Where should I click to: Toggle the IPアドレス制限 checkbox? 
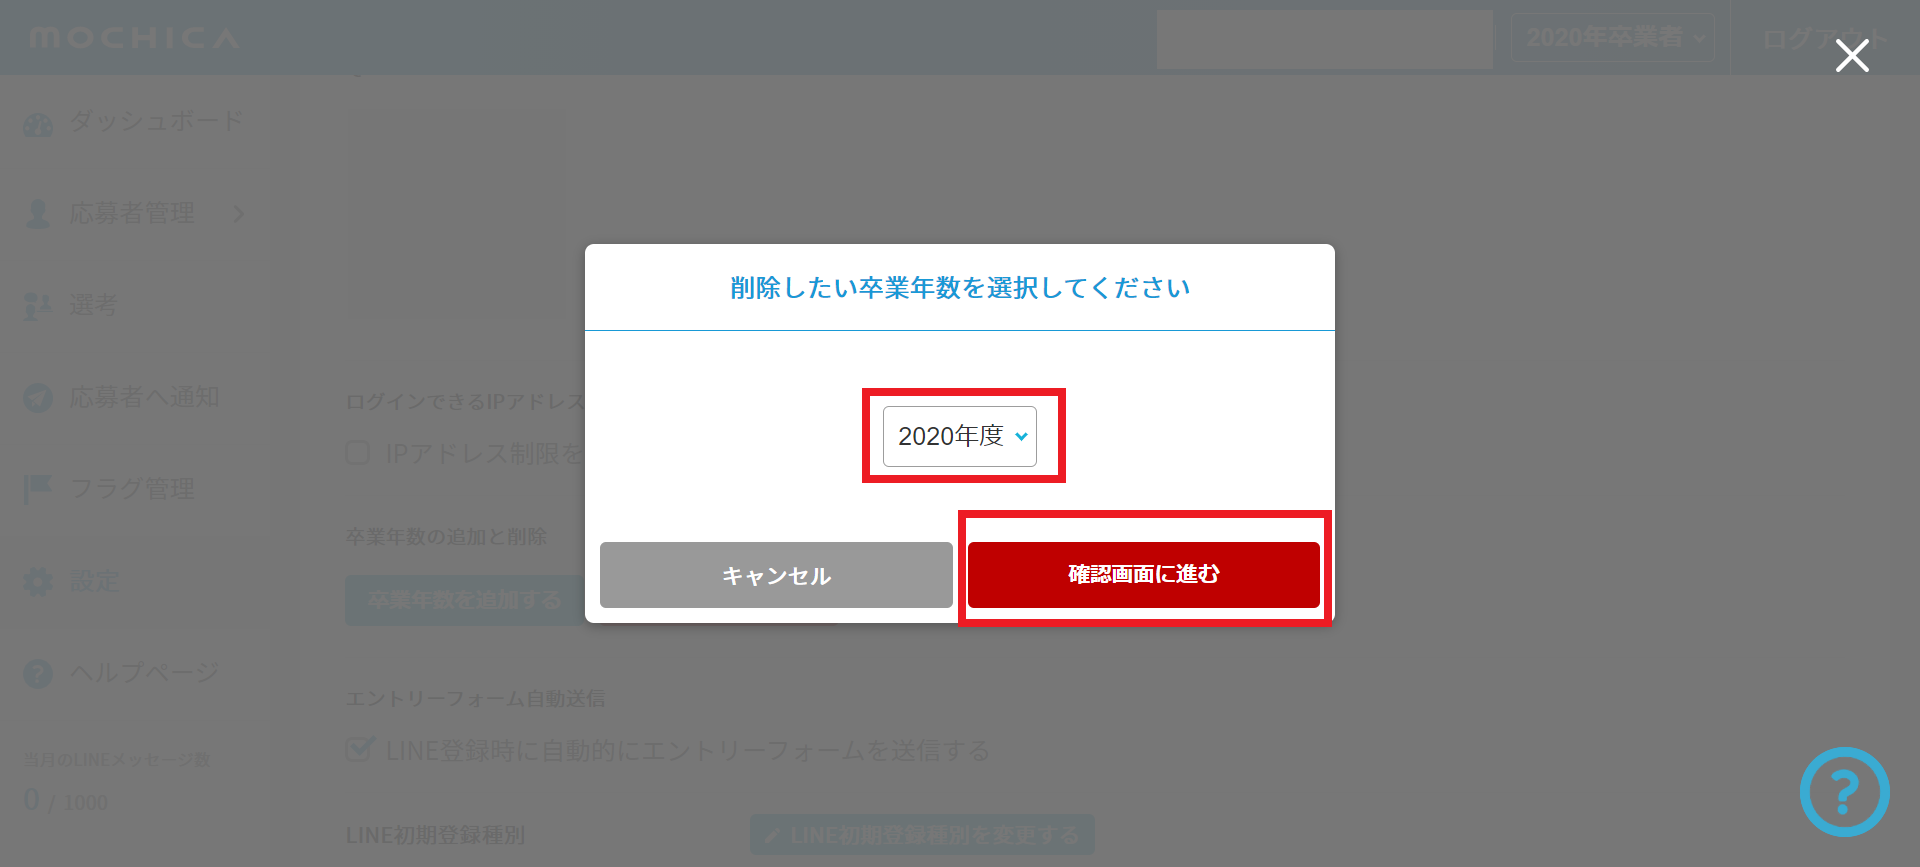[x=358, y=453]
